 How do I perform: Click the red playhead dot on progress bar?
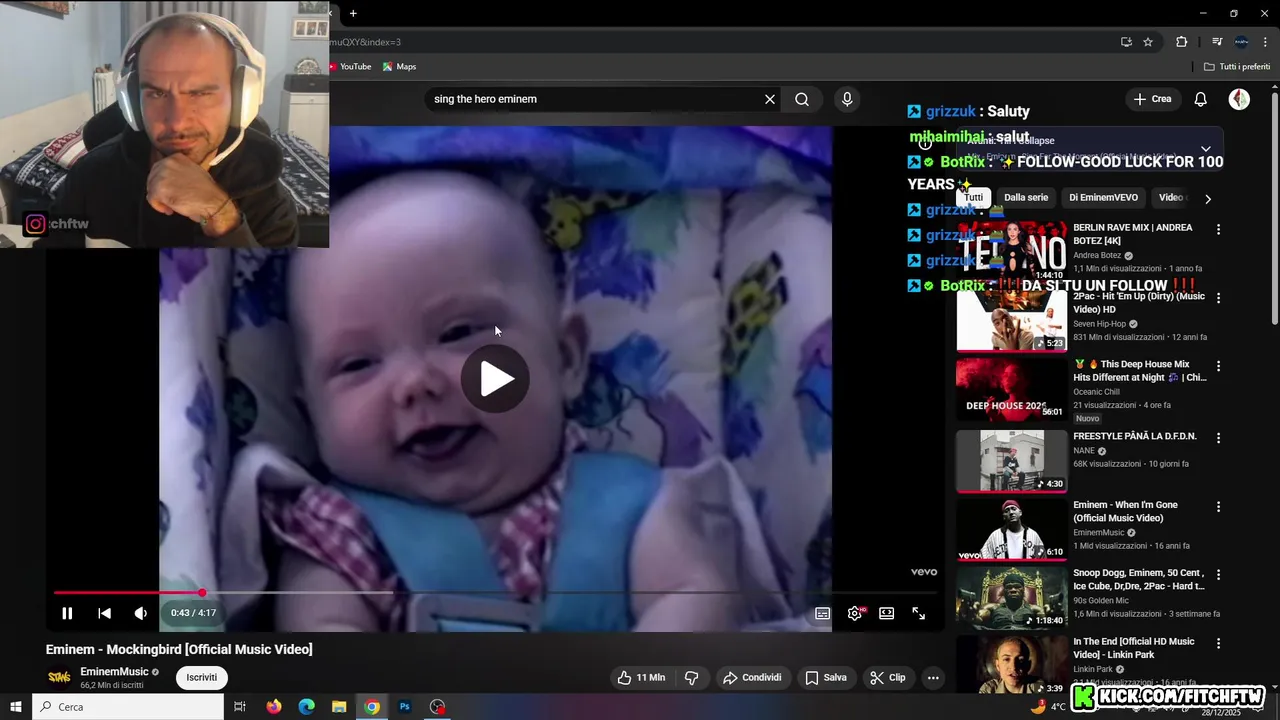[202, 593]
